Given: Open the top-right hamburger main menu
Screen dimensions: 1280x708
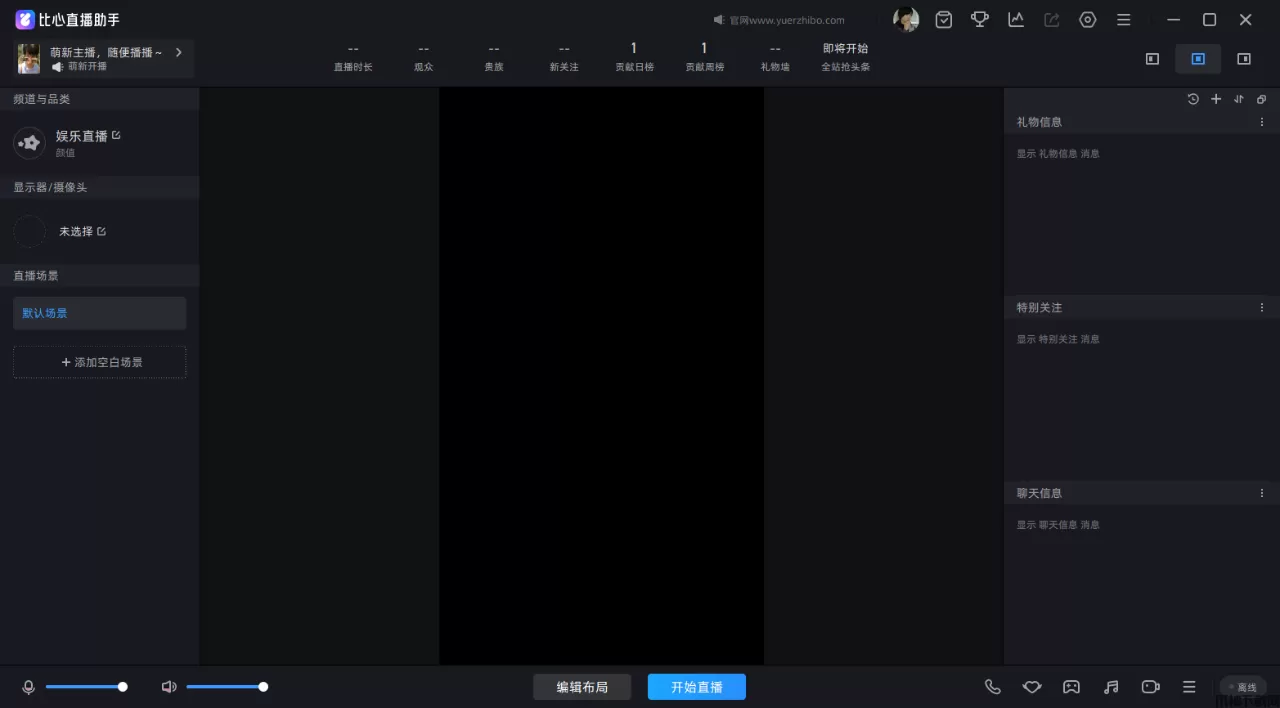Looking at the screenshot, I should pyautogui.click(x=1124, y=20).
